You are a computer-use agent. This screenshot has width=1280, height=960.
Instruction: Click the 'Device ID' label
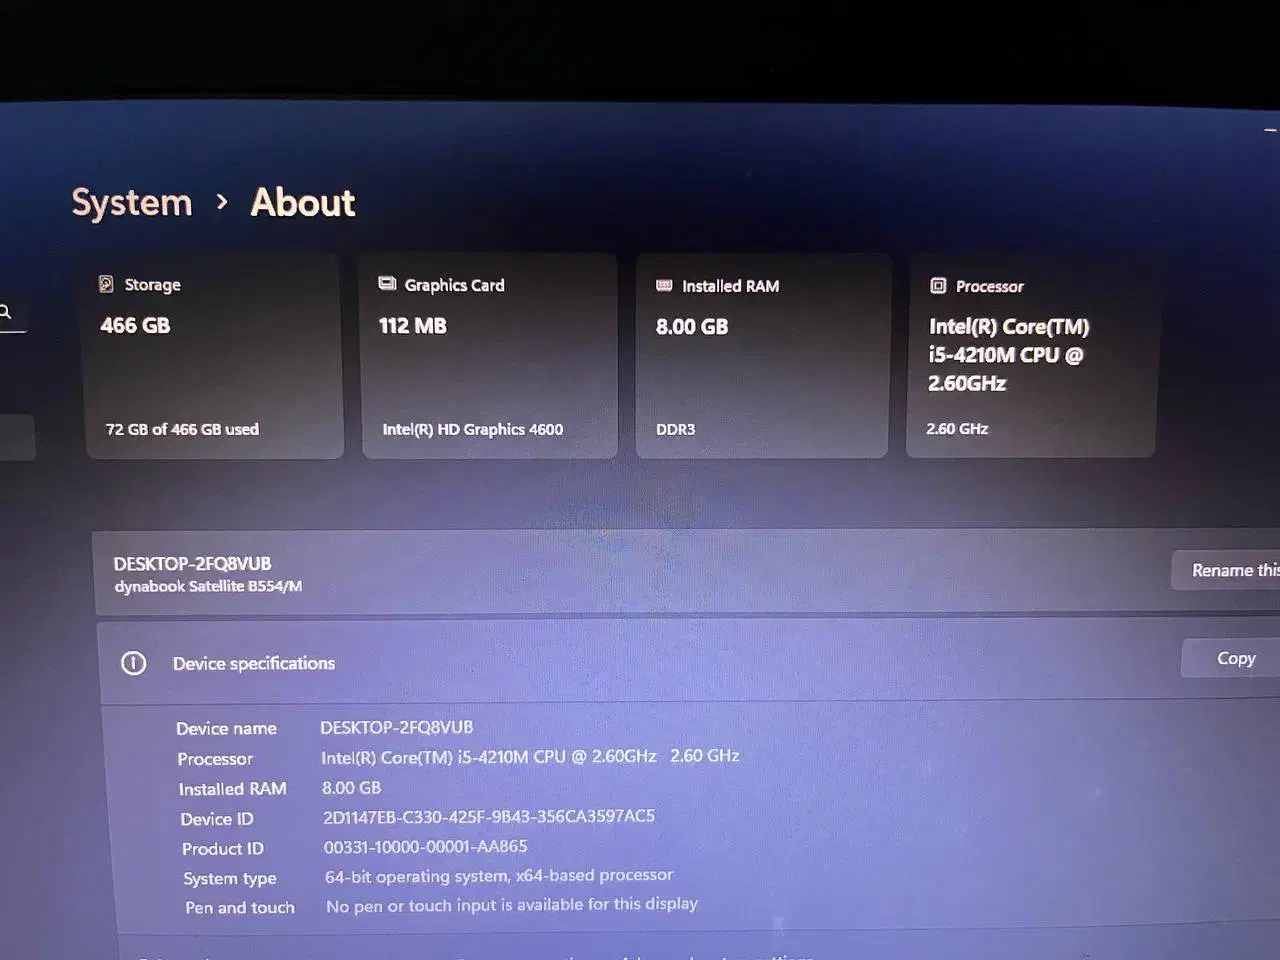[217, 819]
